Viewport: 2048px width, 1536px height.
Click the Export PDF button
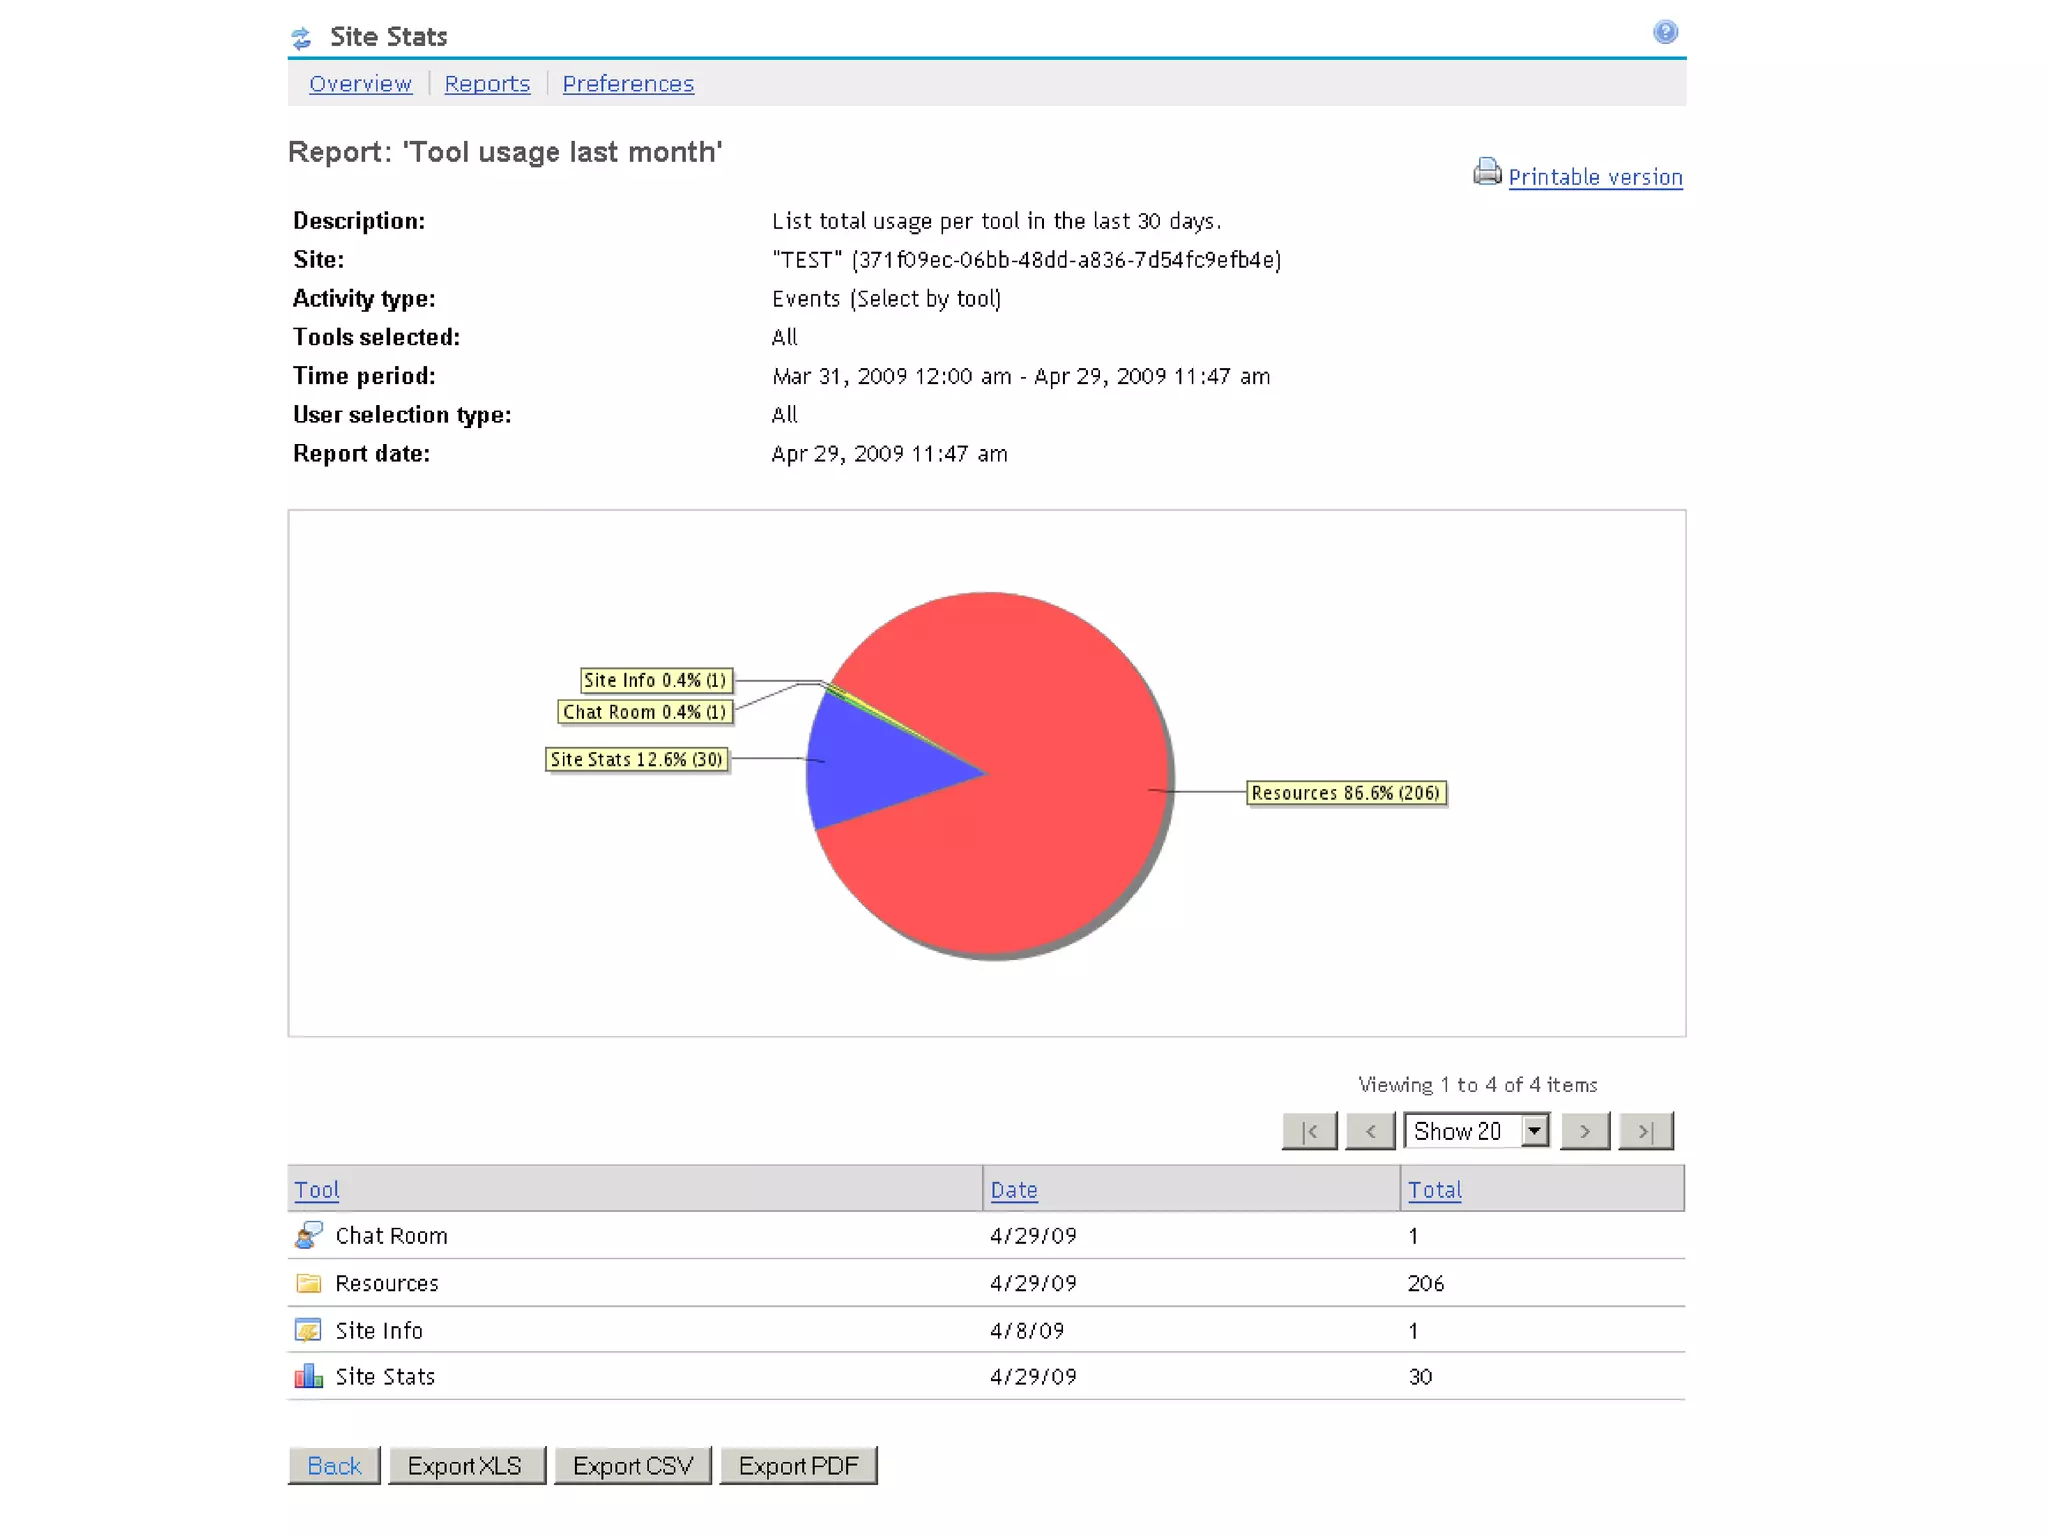(798, 1466)
